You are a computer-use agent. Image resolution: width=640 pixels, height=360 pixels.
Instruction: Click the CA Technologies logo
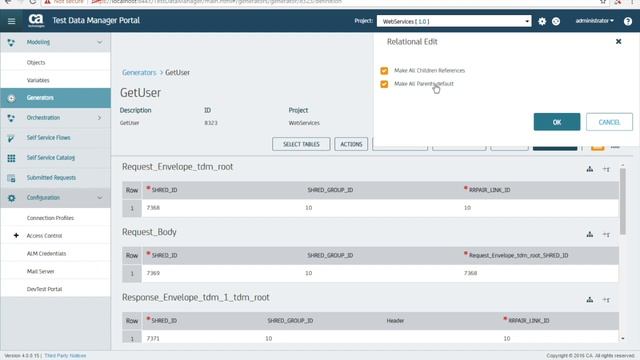36,20
